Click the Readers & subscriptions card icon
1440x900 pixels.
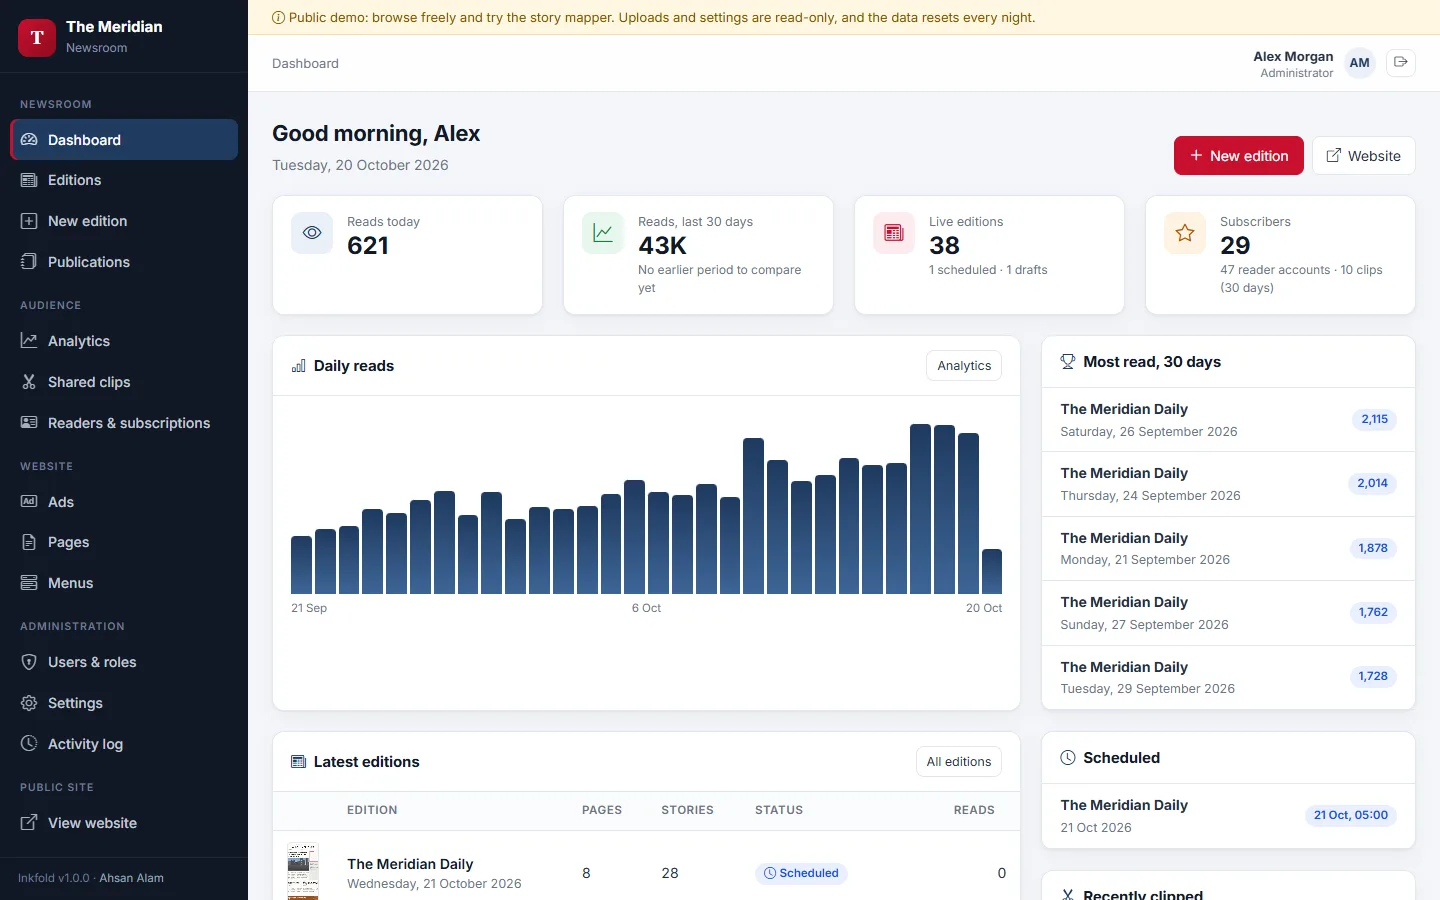(x=29, y=423)
